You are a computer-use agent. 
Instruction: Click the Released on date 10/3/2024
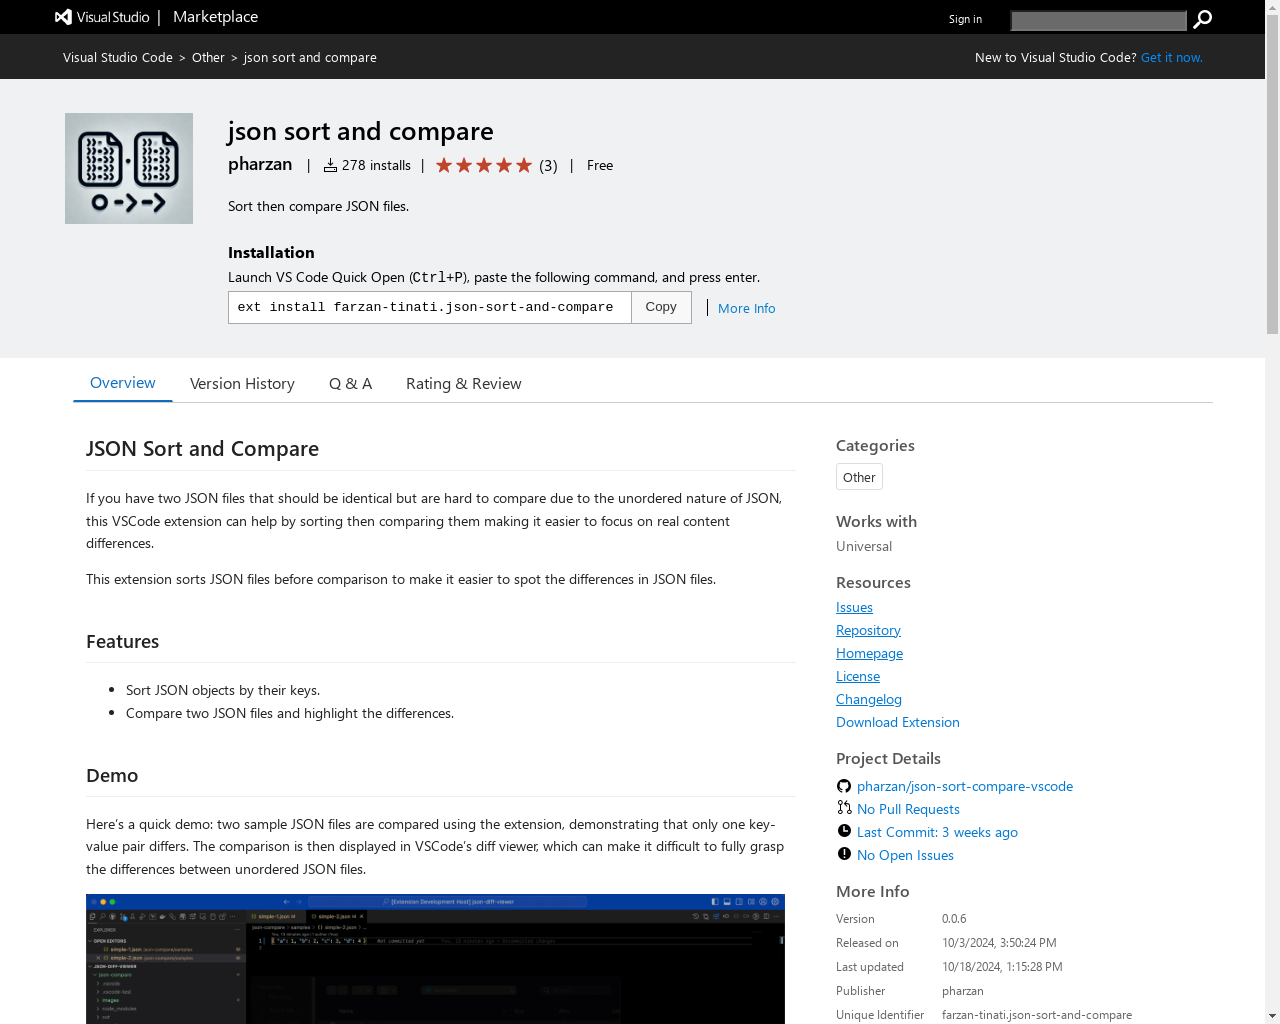point(999,943)
